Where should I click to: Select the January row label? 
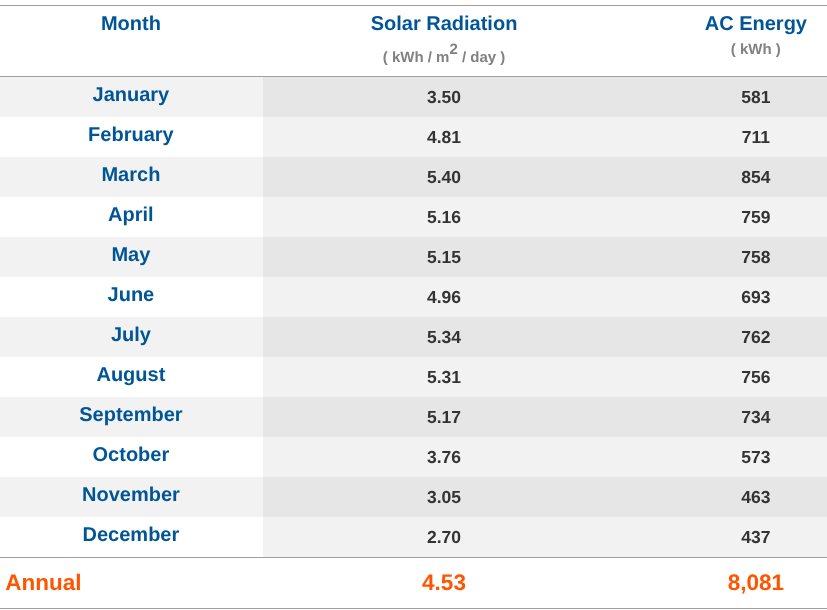pyautogui.click(x=131, y=95)
